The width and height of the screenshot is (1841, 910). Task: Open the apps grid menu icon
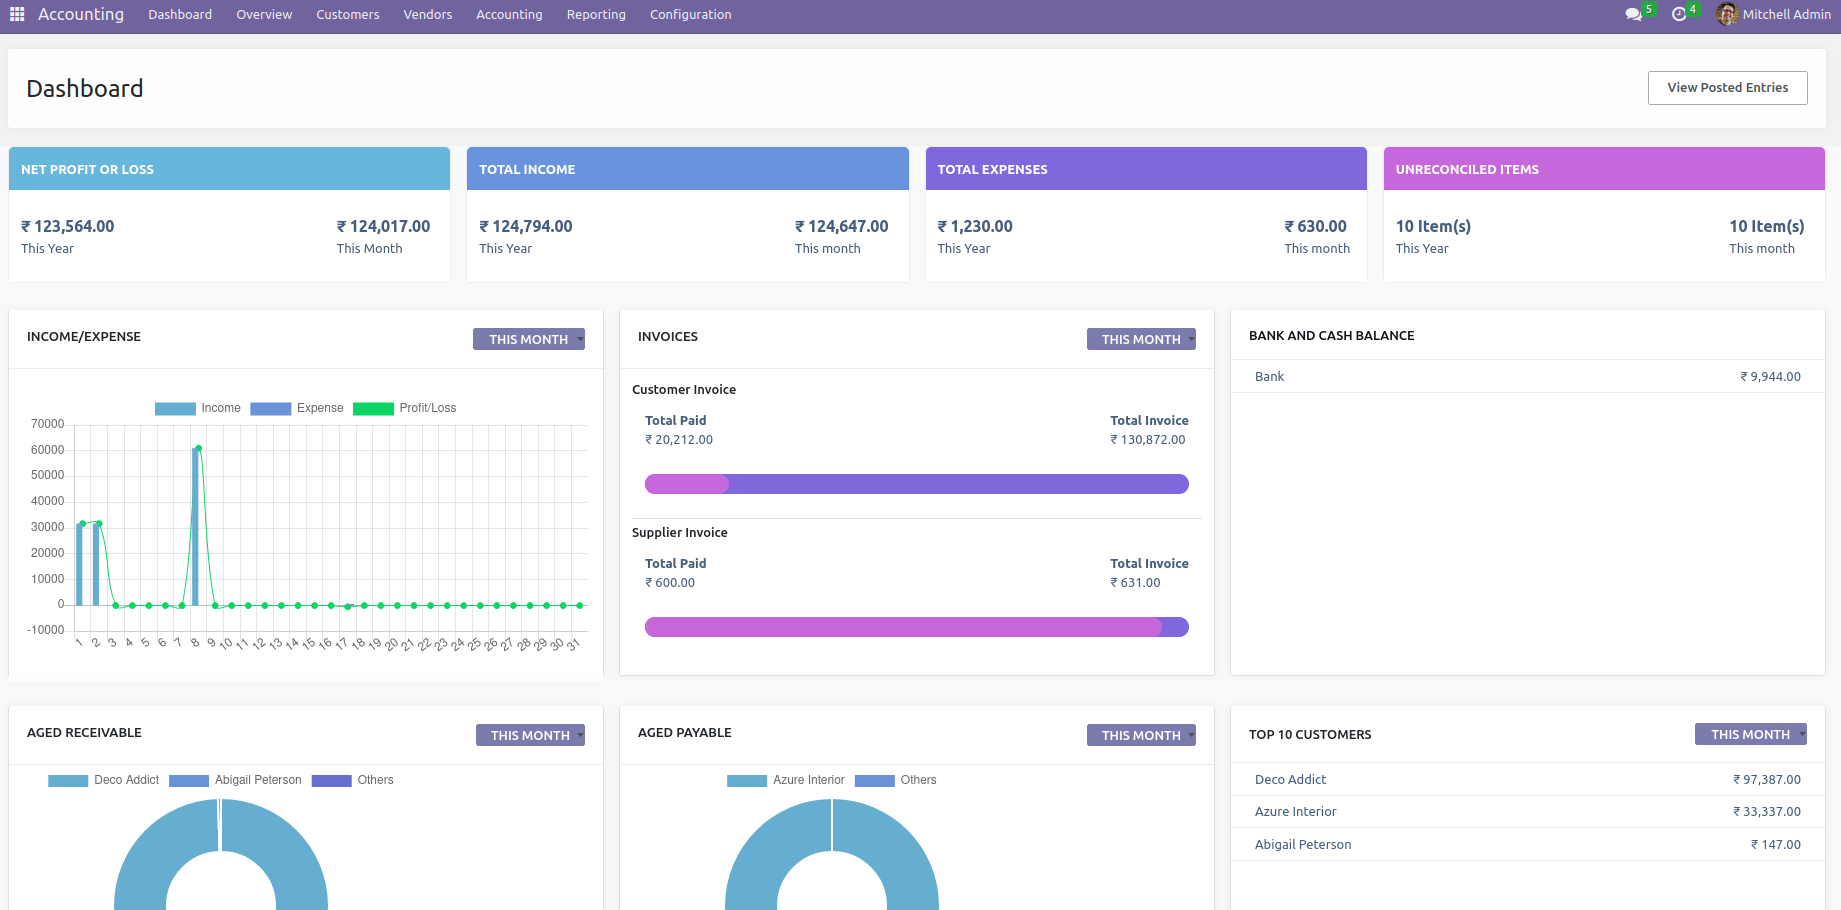pos(17,14)
